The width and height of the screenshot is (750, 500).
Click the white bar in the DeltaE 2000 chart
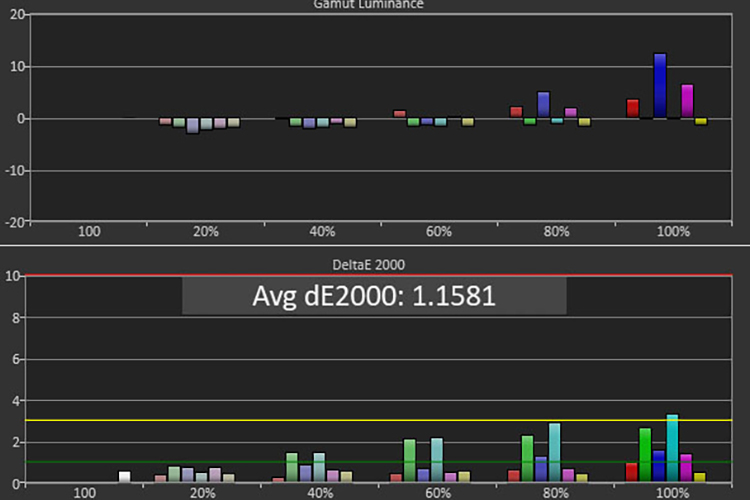[x=124, y=477]
